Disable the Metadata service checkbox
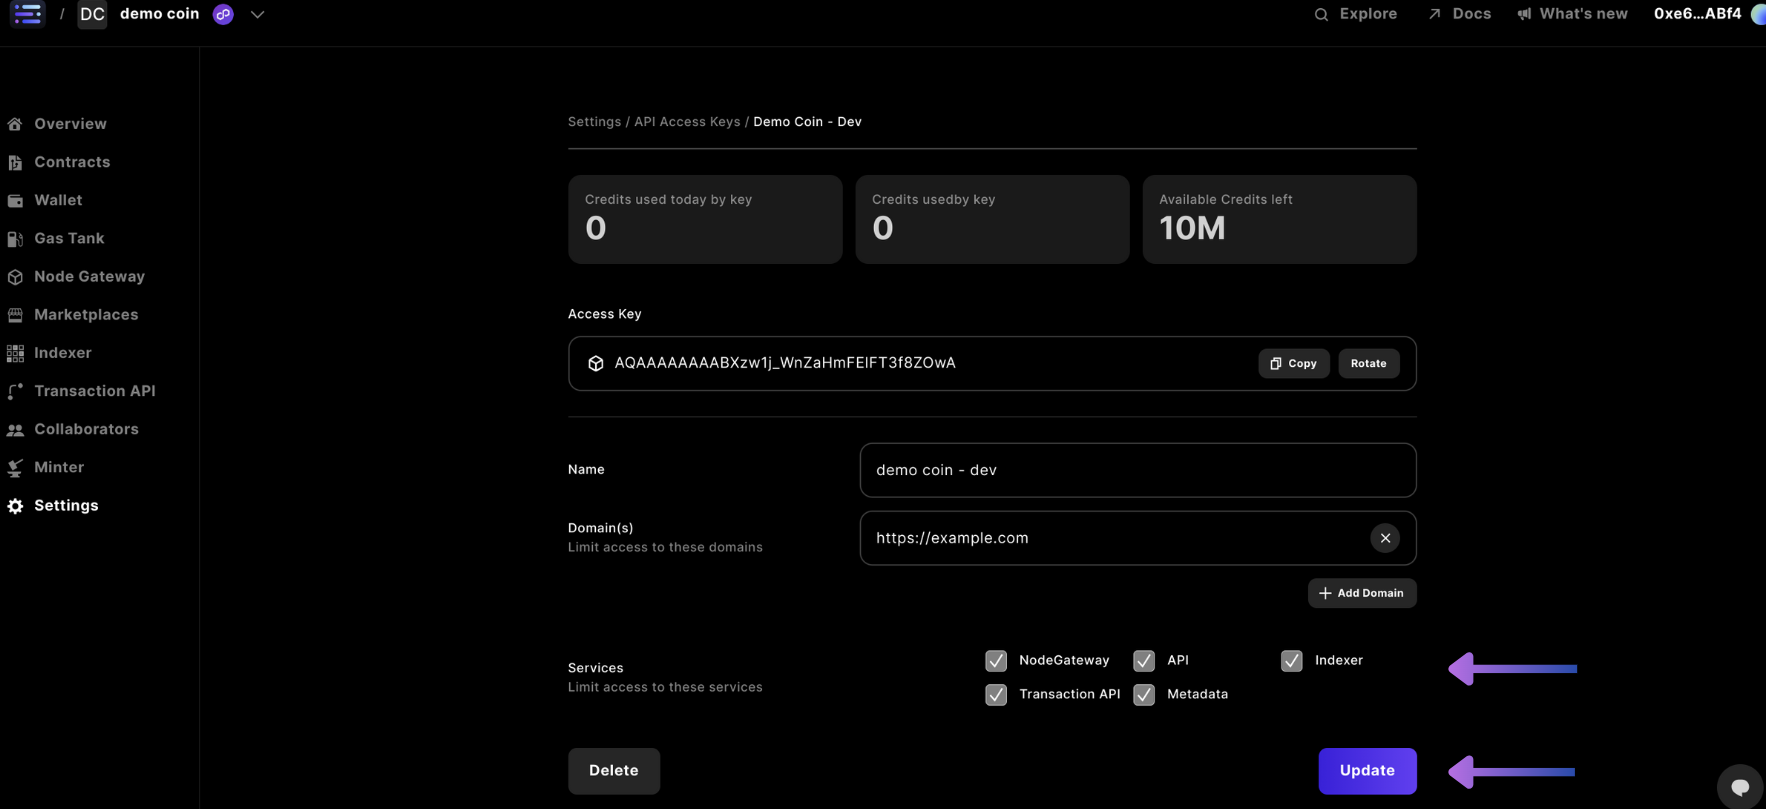The height and width of the screenshot is (809, 1766). click(1144, 694)
